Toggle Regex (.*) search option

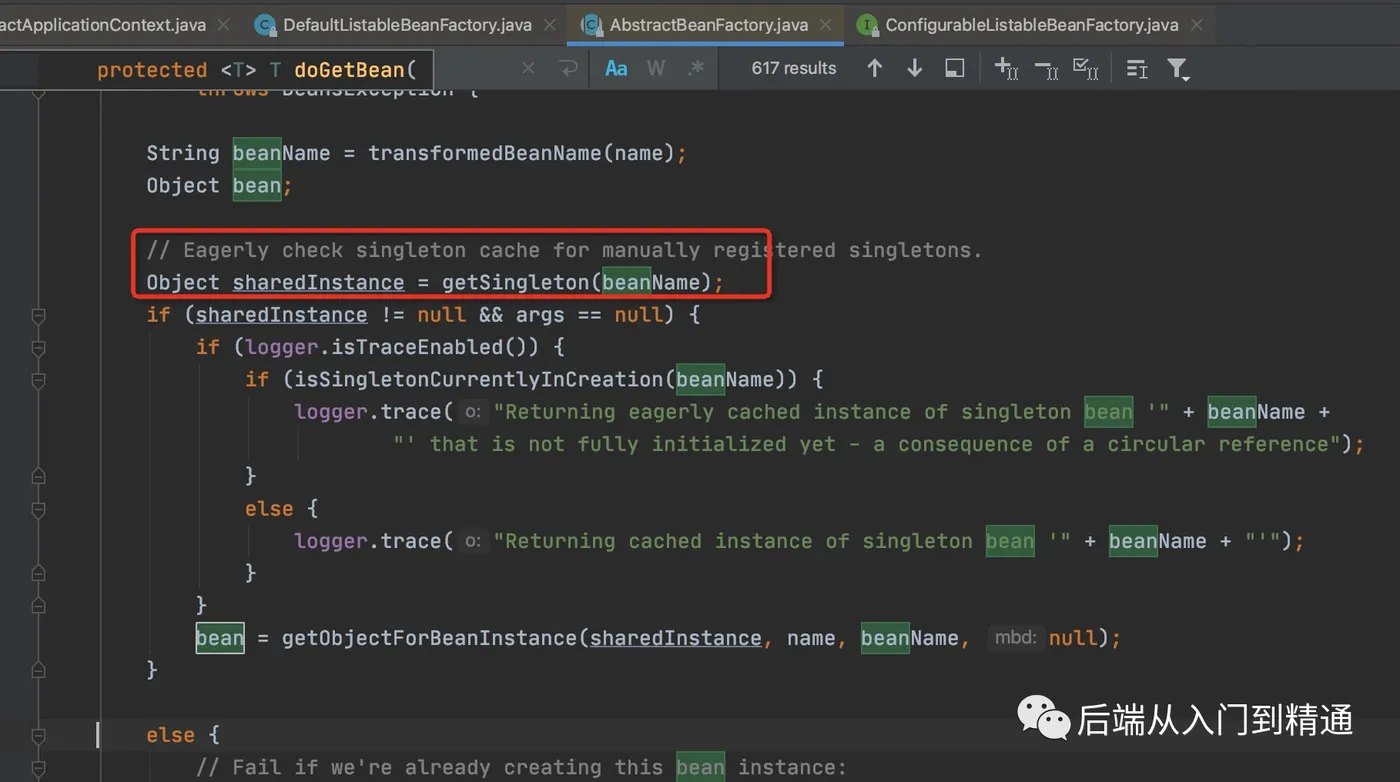click(696, 68)
